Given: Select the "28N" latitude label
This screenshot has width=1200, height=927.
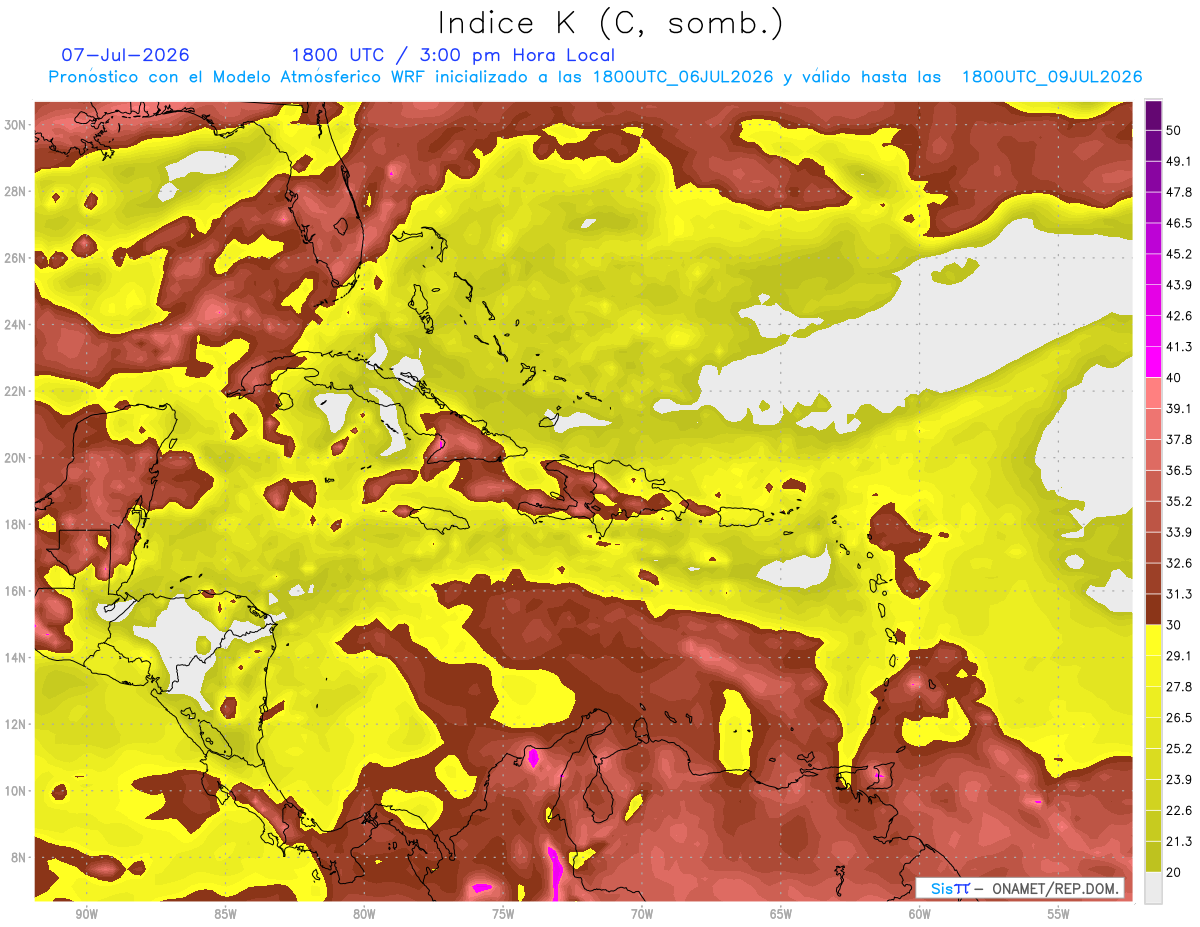Looking at the screenshot, I should tap(16, 191).
